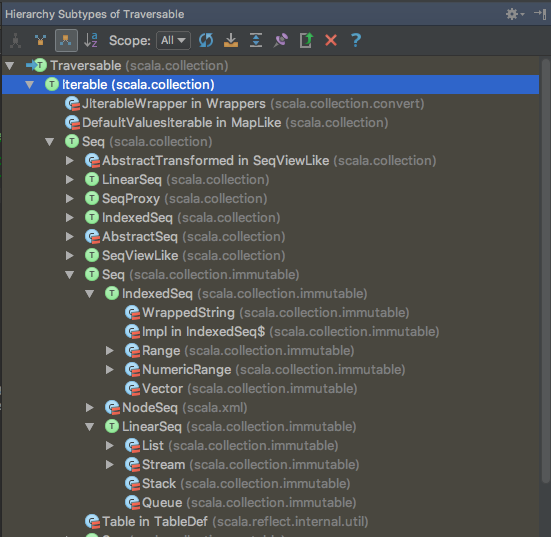This screenshot has width=551, height=537.
Task: Click Export to Text File icon
Action: point(306,40)
